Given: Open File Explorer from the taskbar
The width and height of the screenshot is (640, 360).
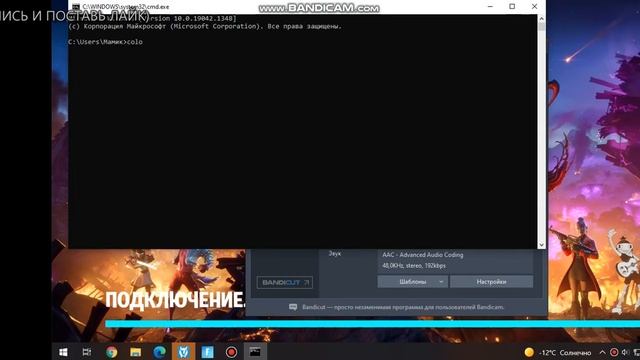Looking at the screenshot, I should tap(136, 352).
